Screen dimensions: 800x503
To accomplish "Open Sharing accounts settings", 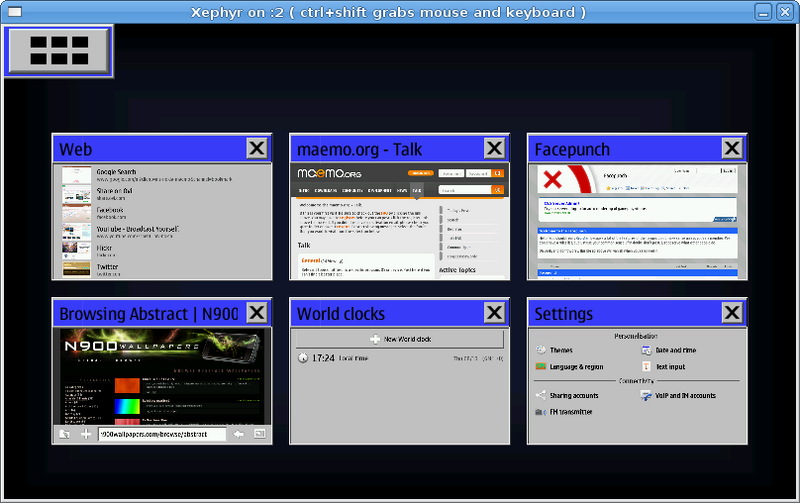I will pyautogui.click(x=568, y=396).
